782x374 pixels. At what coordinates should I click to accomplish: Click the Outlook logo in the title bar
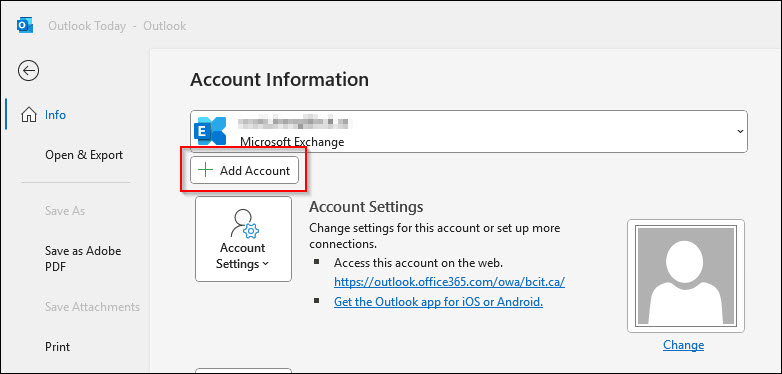[25, 25]
